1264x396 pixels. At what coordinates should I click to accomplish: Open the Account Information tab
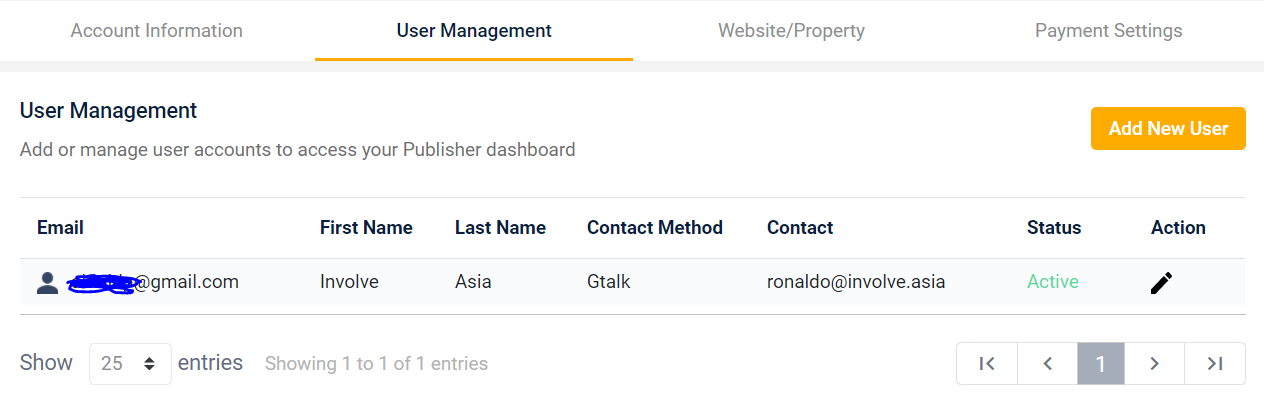click(x=157, y=31)
